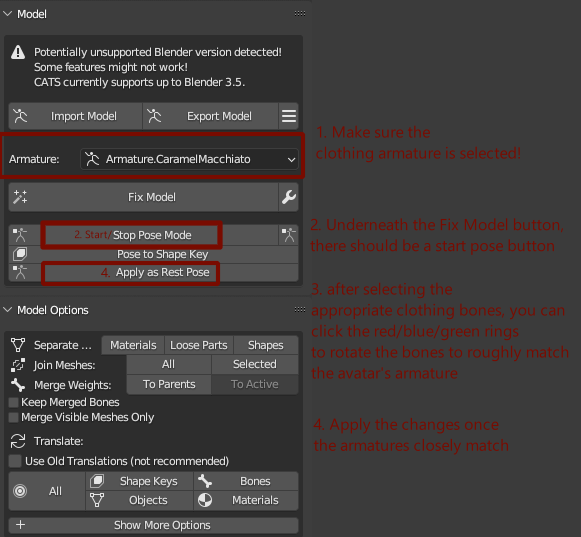Collapse the Model Options panel

[7, 310]
